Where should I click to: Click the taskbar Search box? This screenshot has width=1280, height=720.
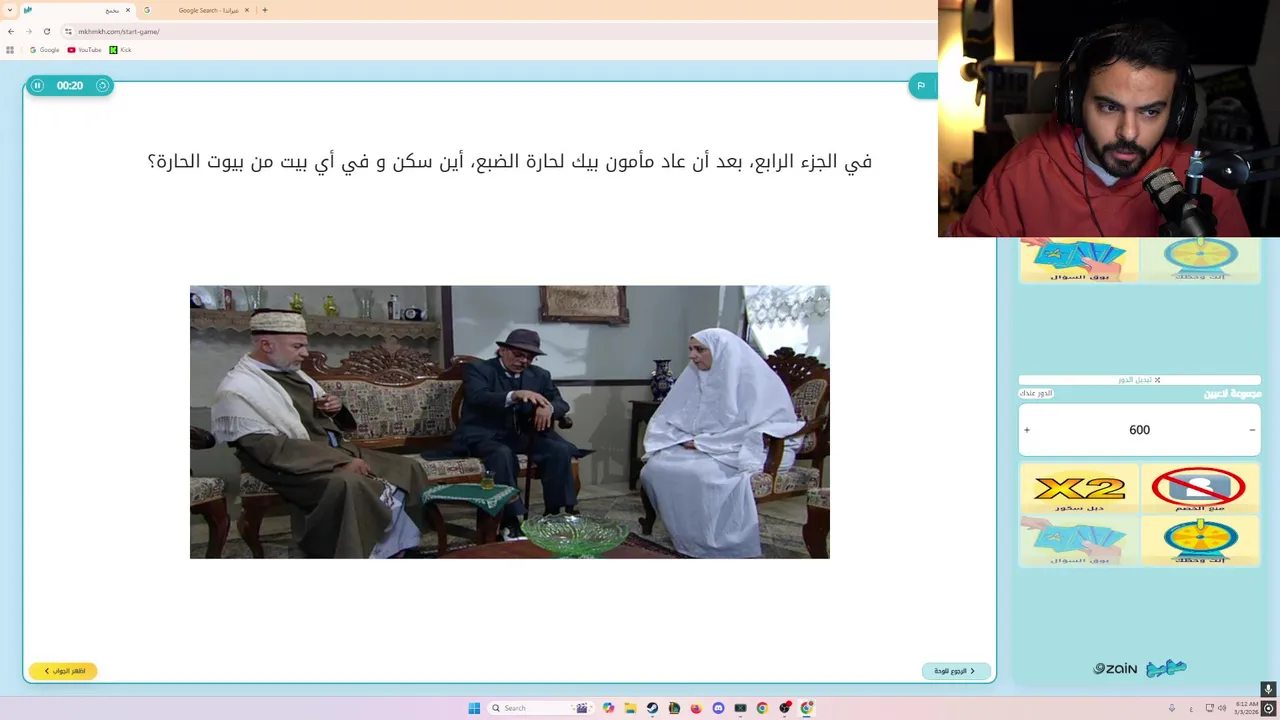(540, 708)
